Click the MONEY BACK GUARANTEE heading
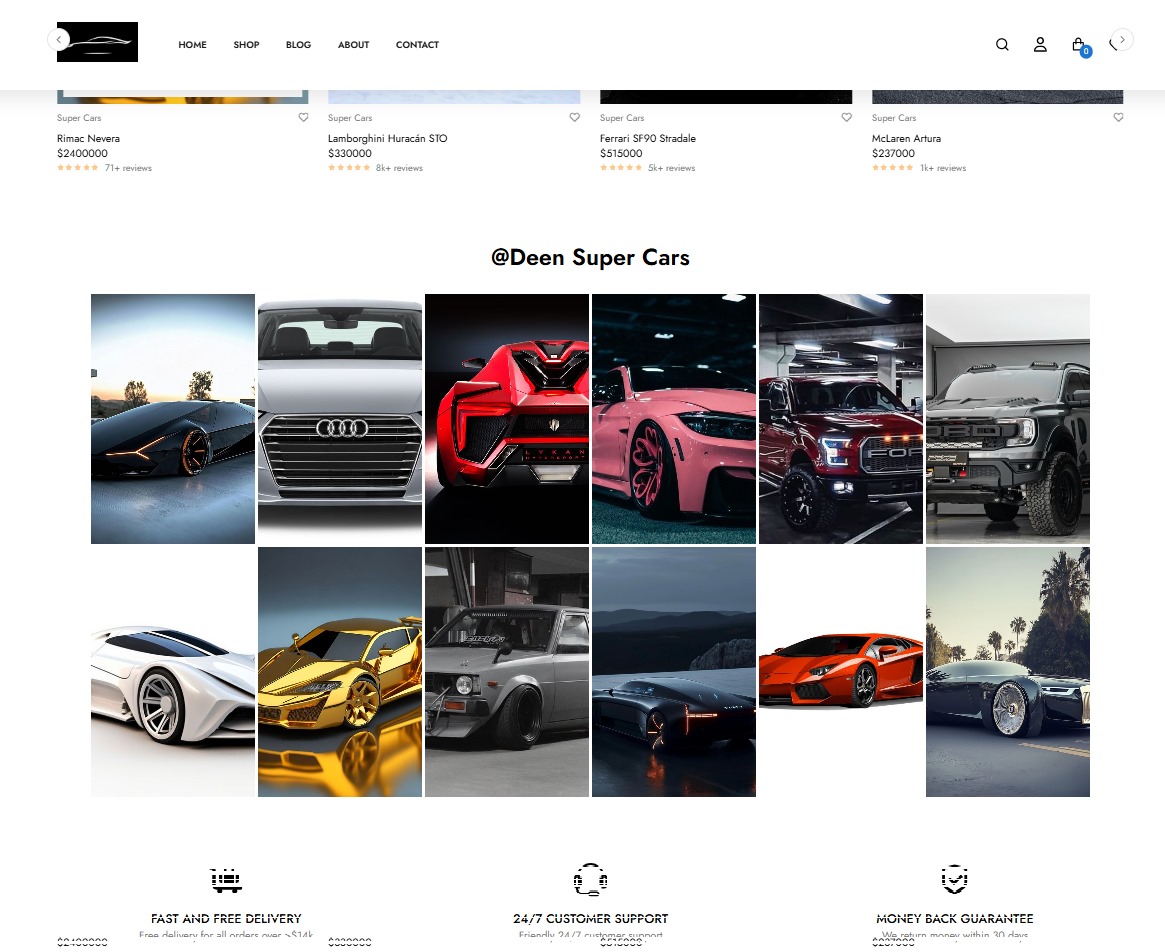The image size is (1165, 952). pos(955,919)
